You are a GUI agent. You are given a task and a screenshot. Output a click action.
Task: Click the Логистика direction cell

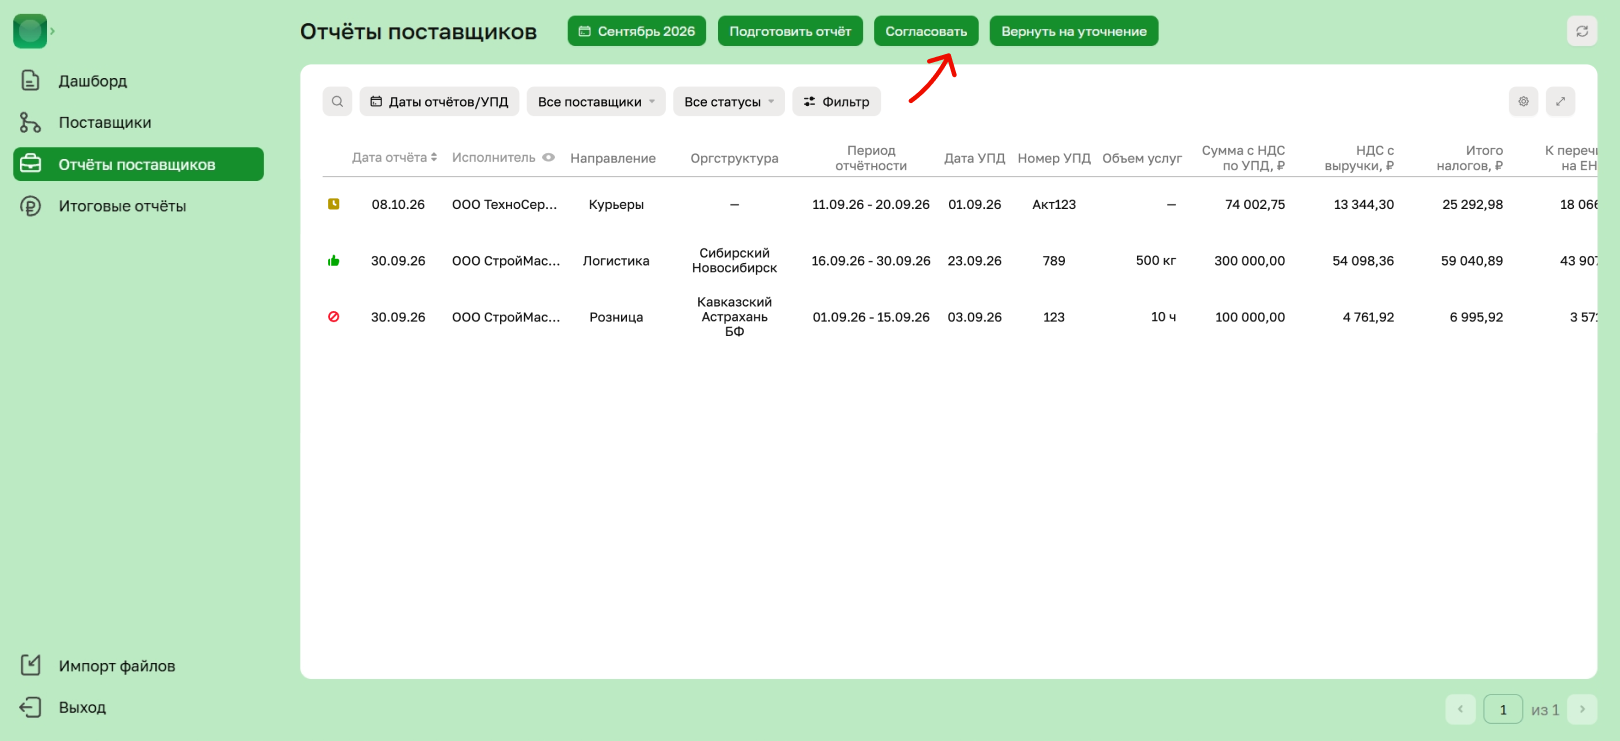[x=616, y=261]
